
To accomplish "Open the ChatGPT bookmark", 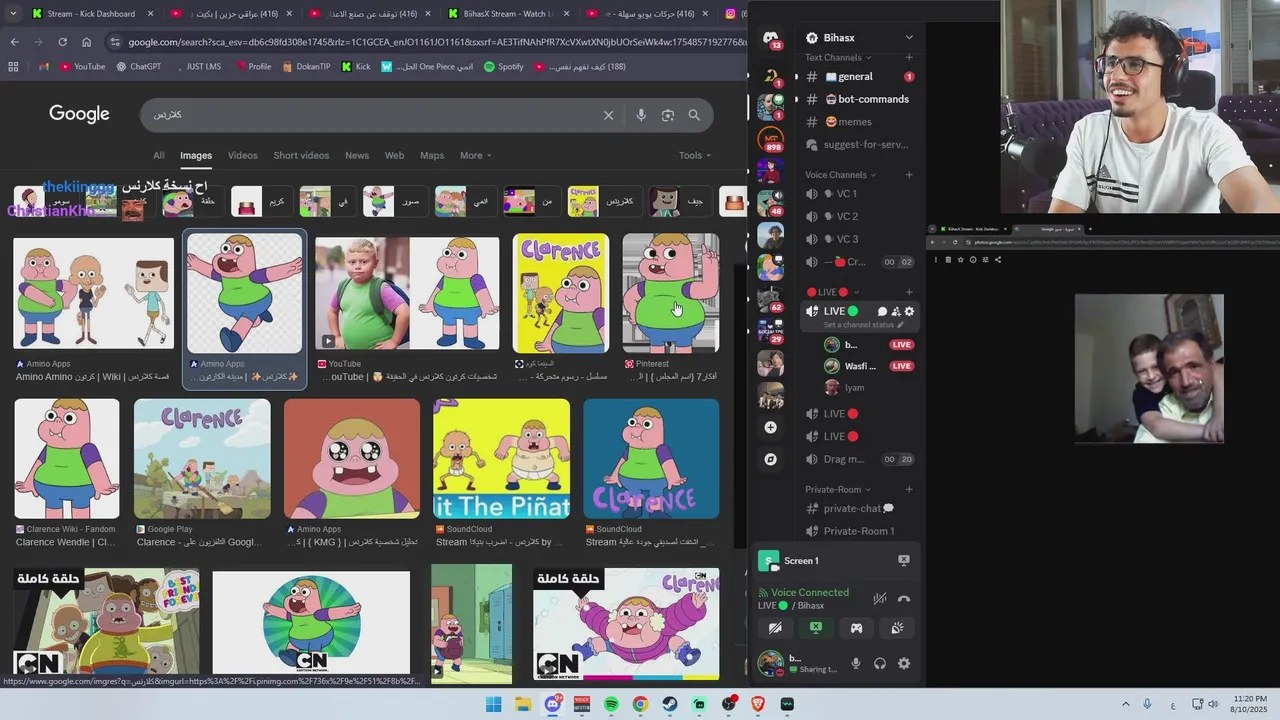I will click(x=138, y=67).
